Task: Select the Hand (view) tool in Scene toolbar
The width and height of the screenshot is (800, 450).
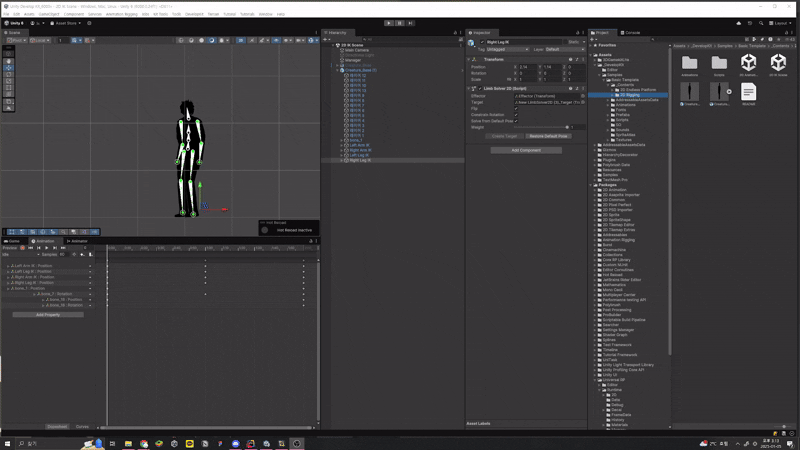Action: pos(9,61)
